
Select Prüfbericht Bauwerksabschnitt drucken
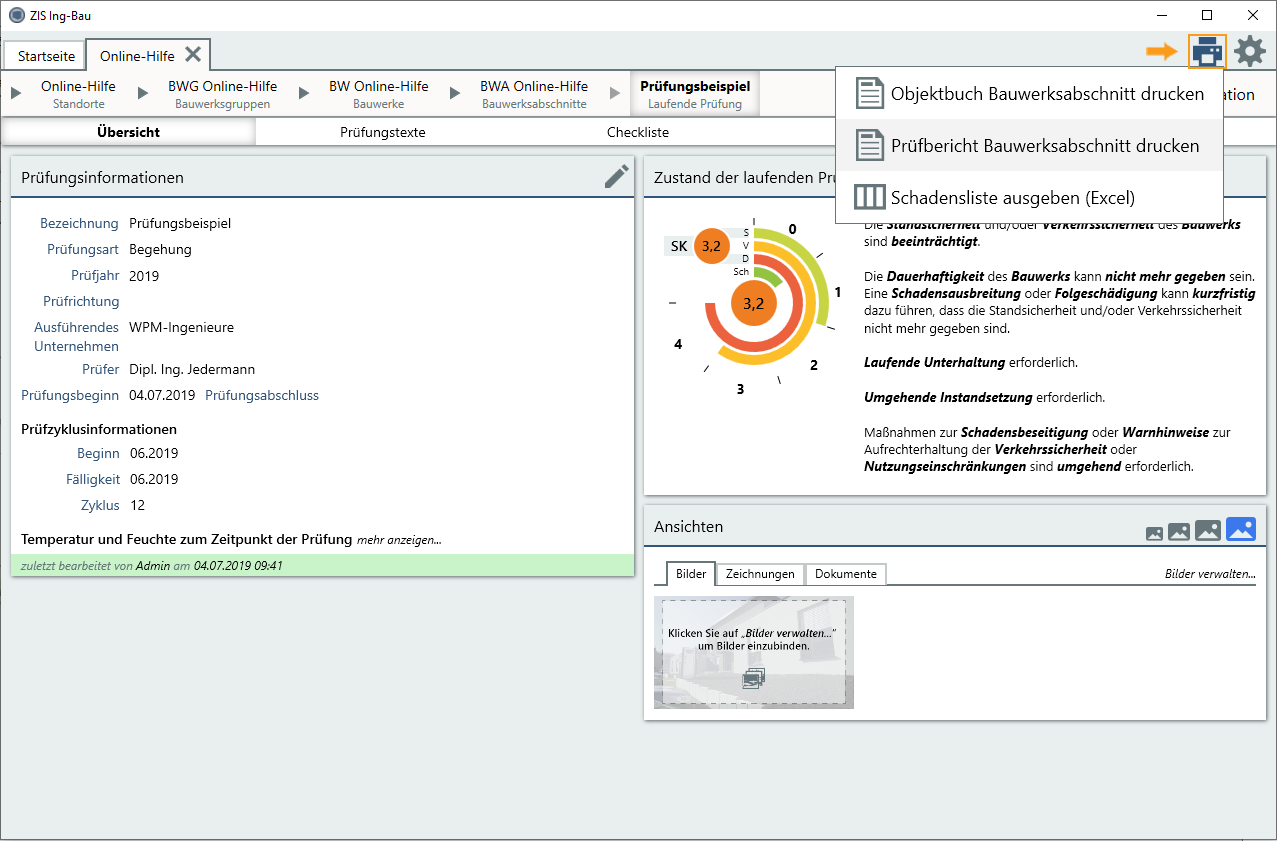tap(1044, 146)
